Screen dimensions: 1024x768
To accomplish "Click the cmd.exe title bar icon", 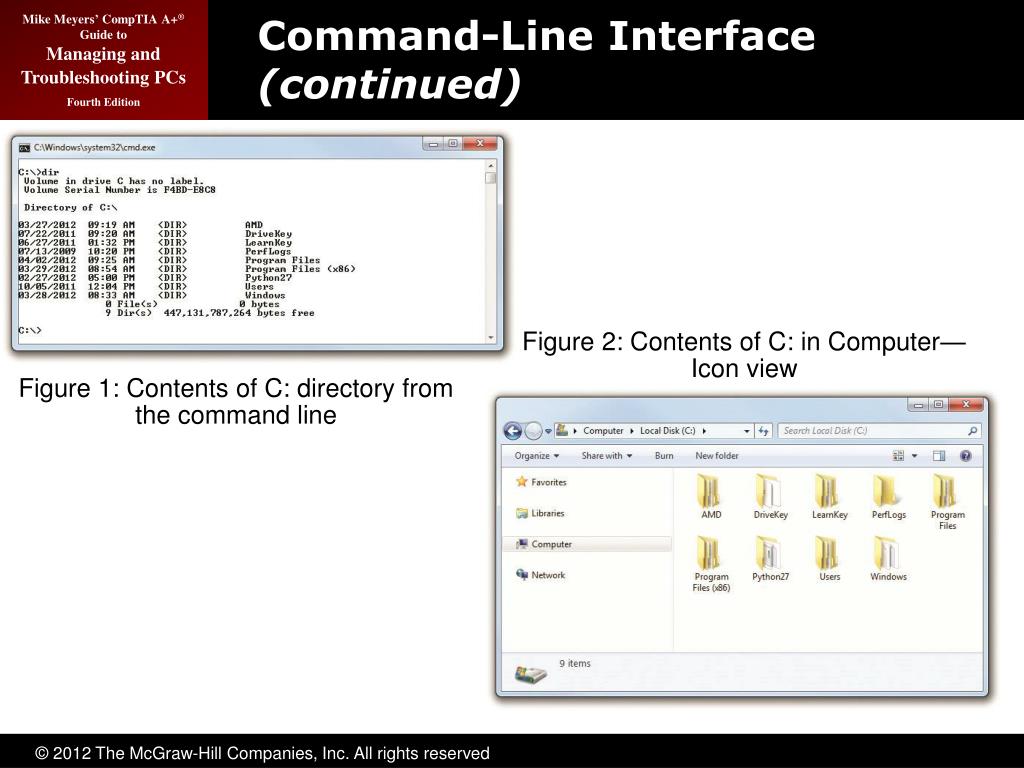I will click(x=24, y=148).
